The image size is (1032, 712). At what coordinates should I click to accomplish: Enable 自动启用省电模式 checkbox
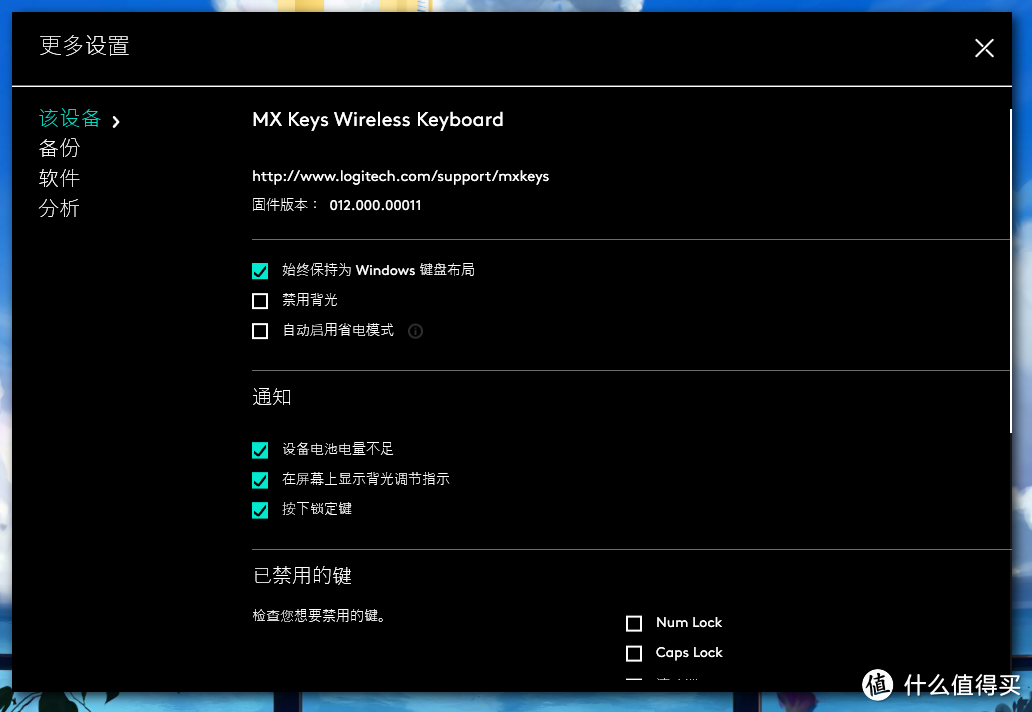point(260,330)
